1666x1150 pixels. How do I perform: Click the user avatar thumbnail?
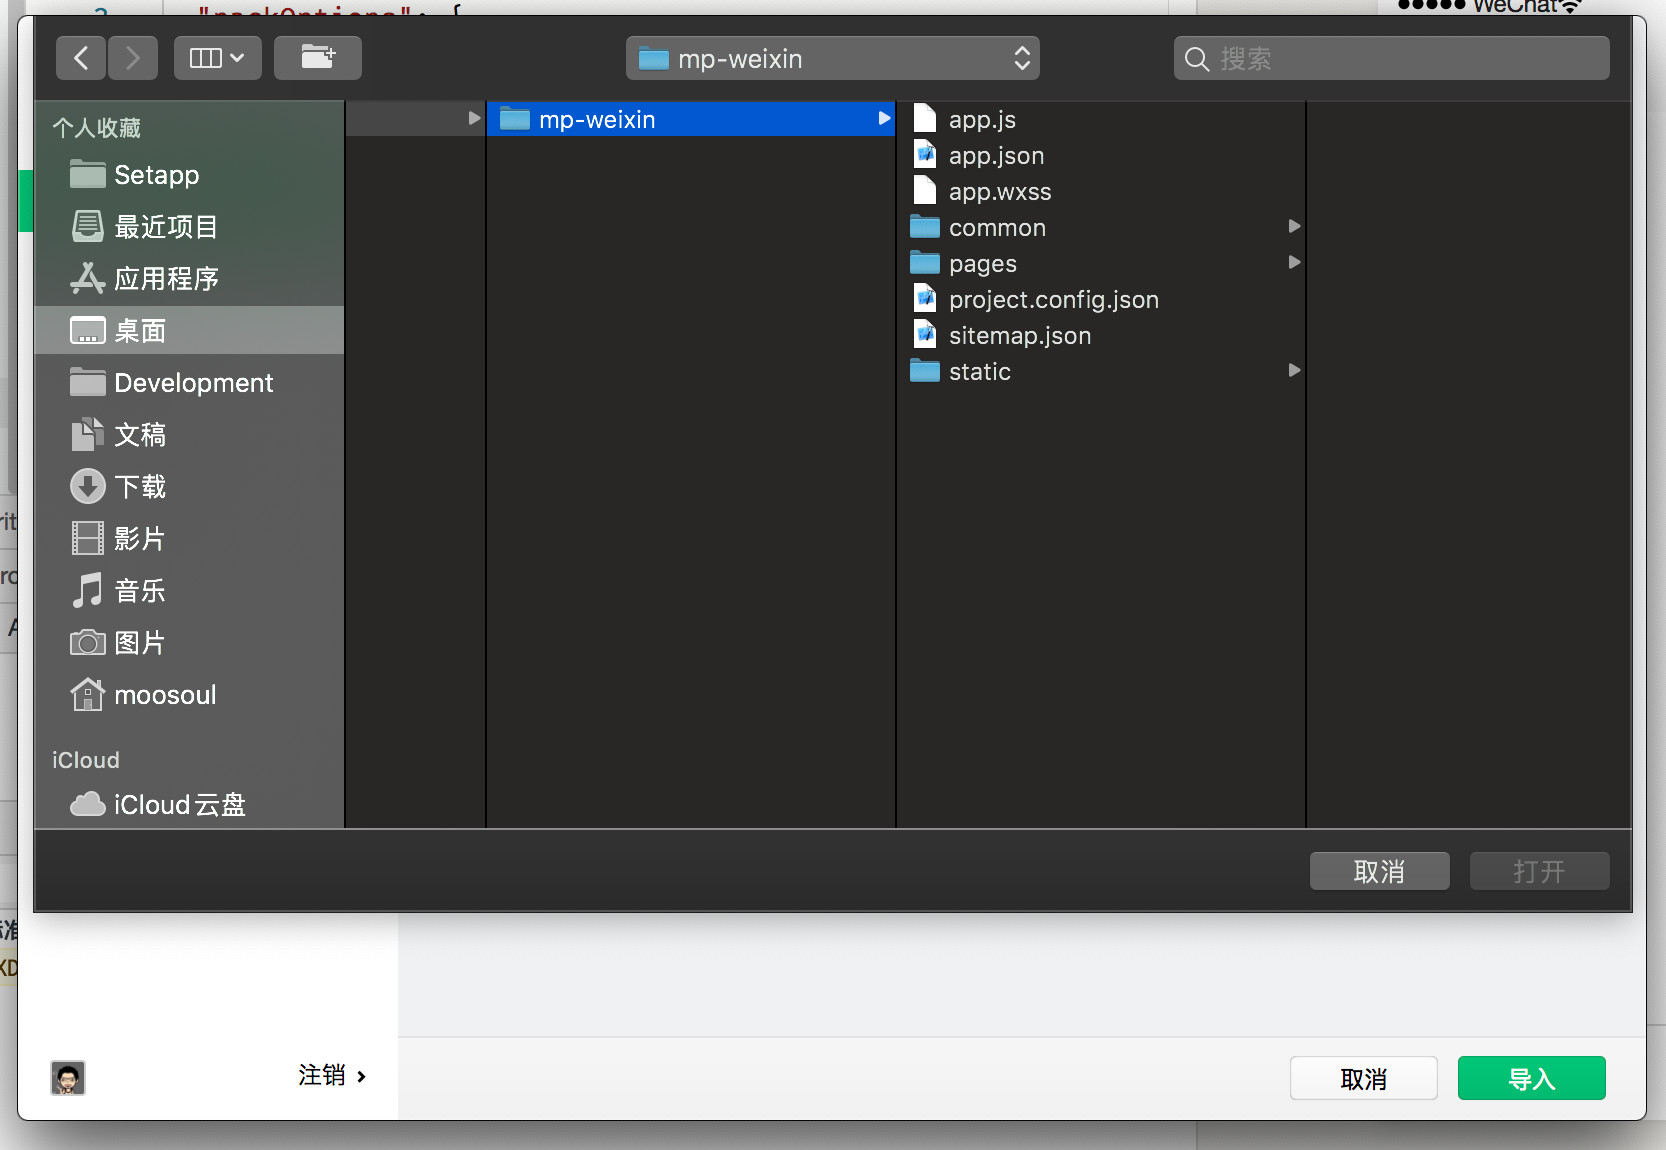point(68,1078)
